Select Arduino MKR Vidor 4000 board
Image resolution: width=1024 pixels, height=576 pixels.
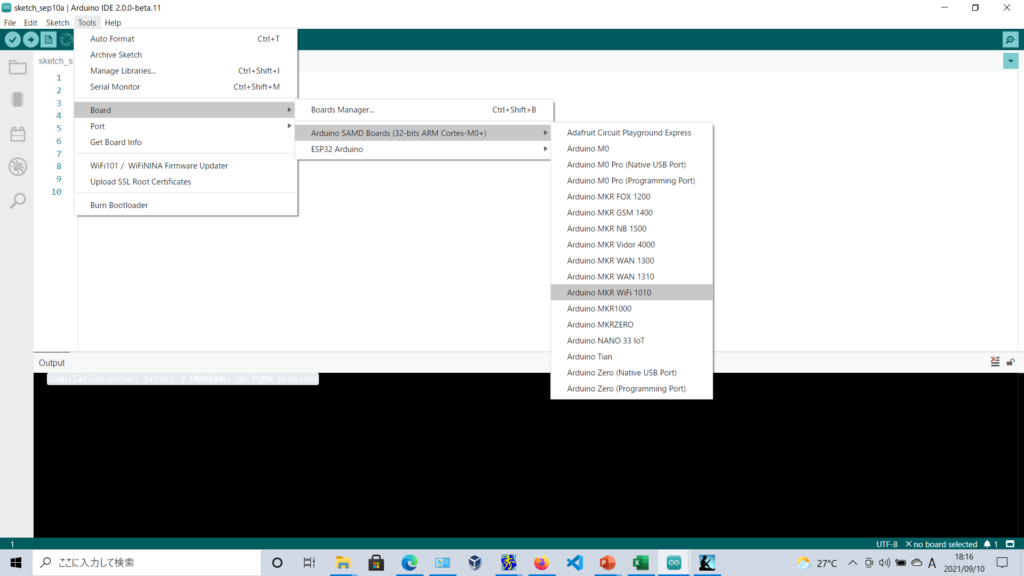click(x=632, y=244)
